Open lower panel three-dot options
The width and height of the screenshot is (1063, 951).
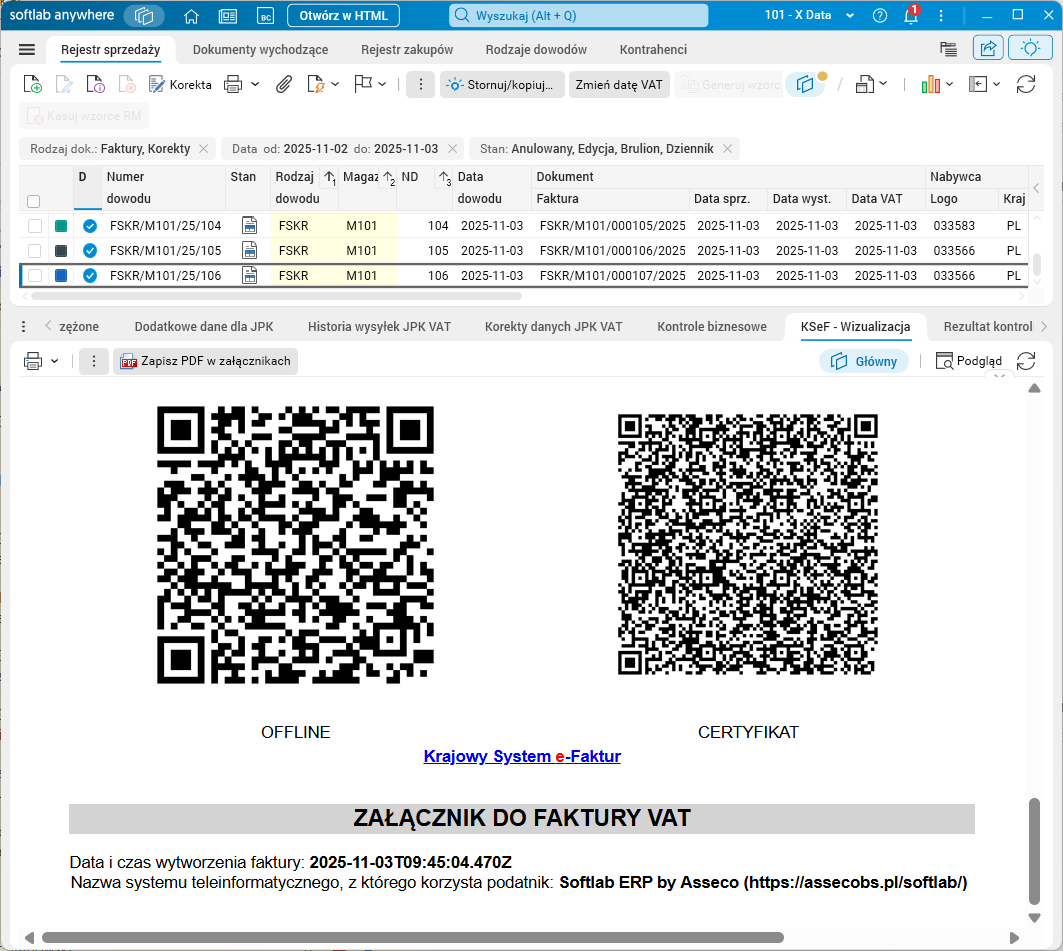click(23, 327)
